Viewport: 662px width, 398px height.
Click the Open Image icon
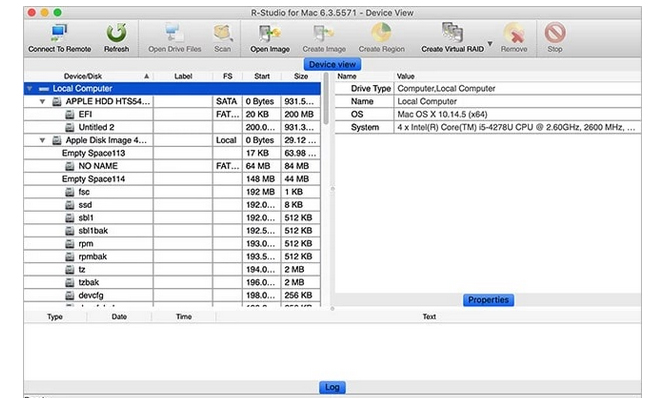269,33
